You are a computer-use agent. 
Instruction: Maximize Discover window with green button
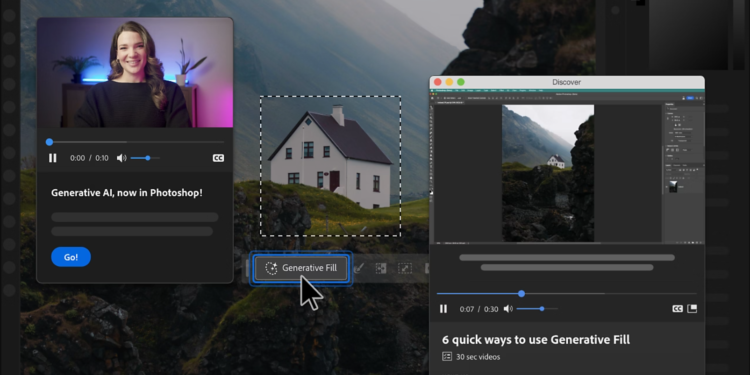461,82
